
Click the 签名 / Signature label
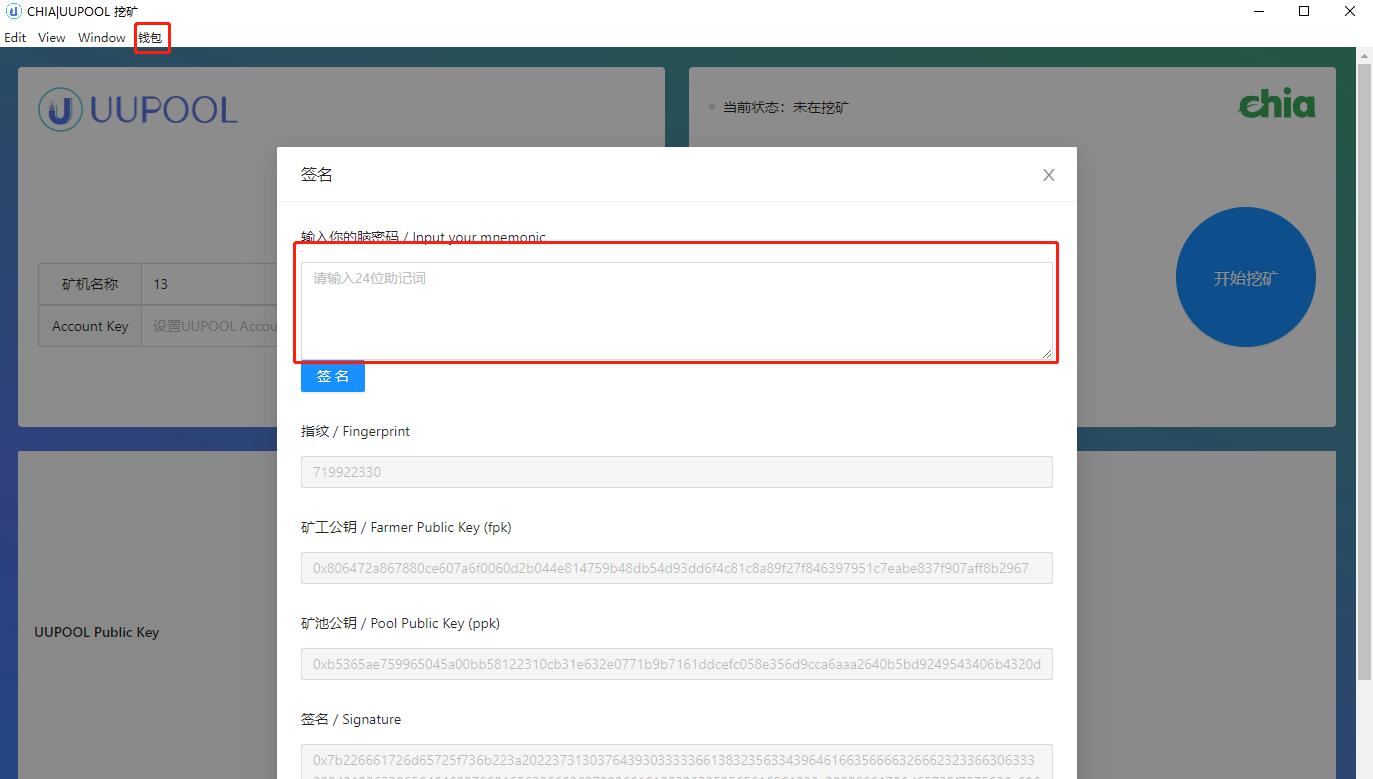coord(351,719)
